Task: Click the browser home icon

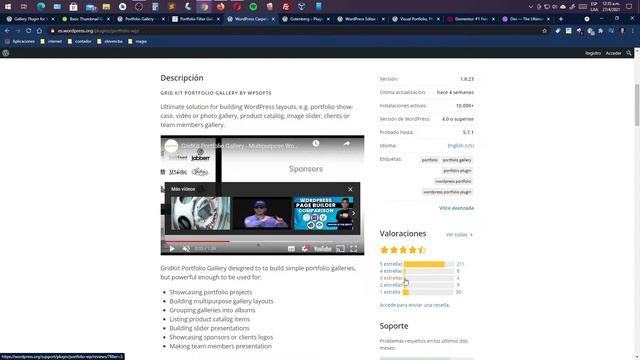Action: point(39,31)
